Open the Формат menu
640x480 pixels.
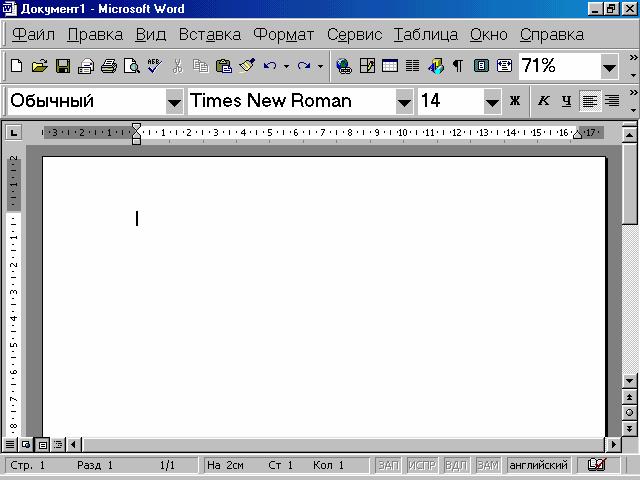284,35
